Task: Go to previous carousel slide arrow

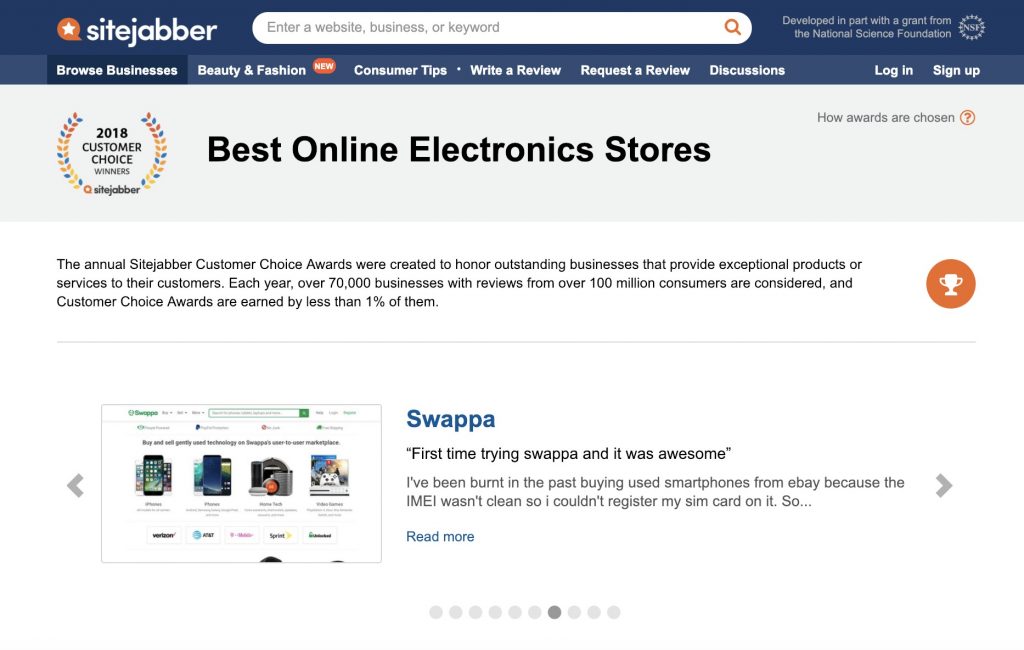Action: (75, 485)
